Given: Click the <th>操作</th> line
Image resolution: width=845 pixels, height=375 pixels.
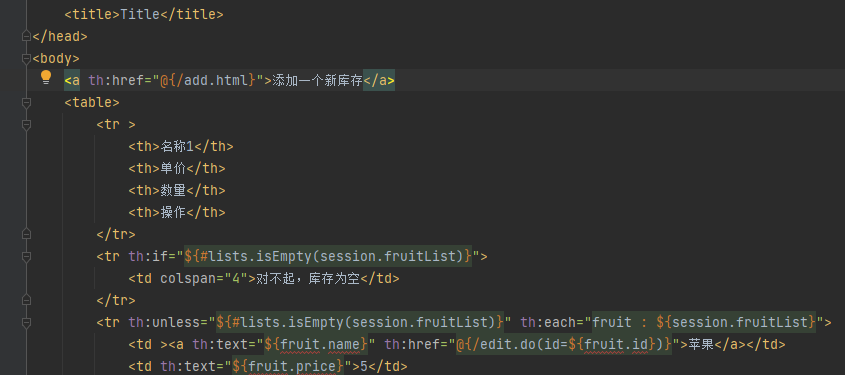Looking at the screenshot, I should (177, 212).
